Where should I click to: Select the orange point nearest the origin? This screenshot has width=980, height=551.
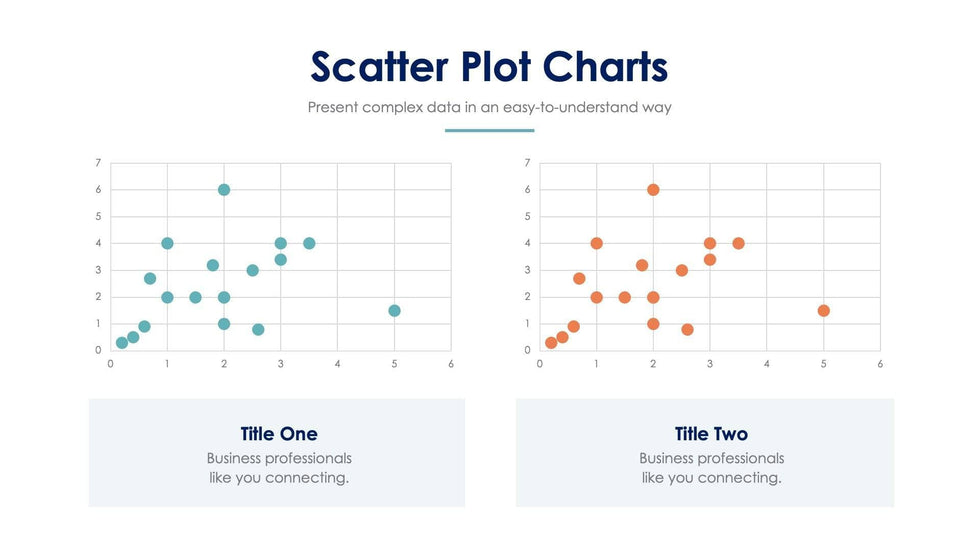[x=551, y=343]
